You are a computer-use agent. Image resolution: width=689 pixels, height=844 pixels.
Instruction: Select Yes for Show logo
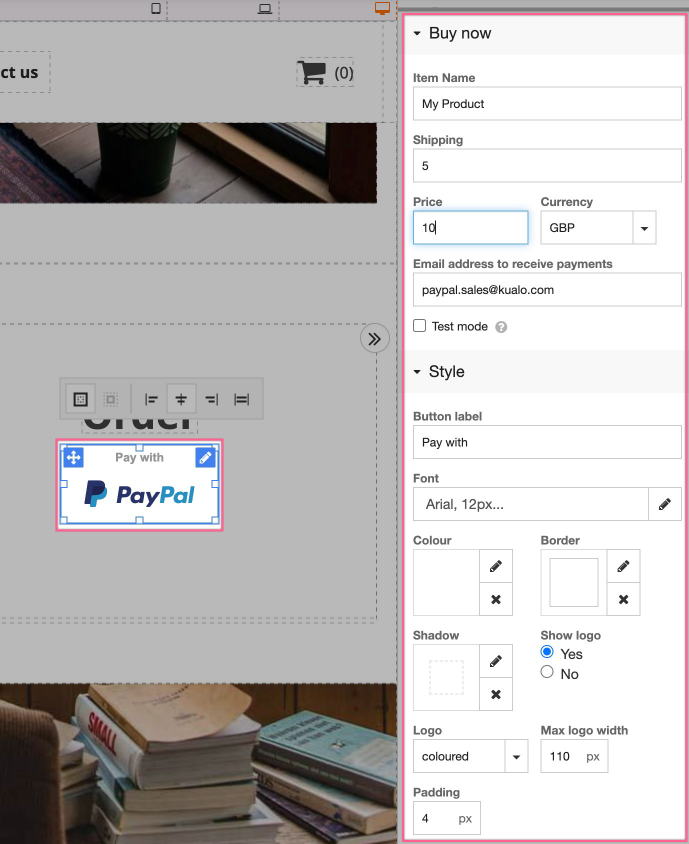547,652
